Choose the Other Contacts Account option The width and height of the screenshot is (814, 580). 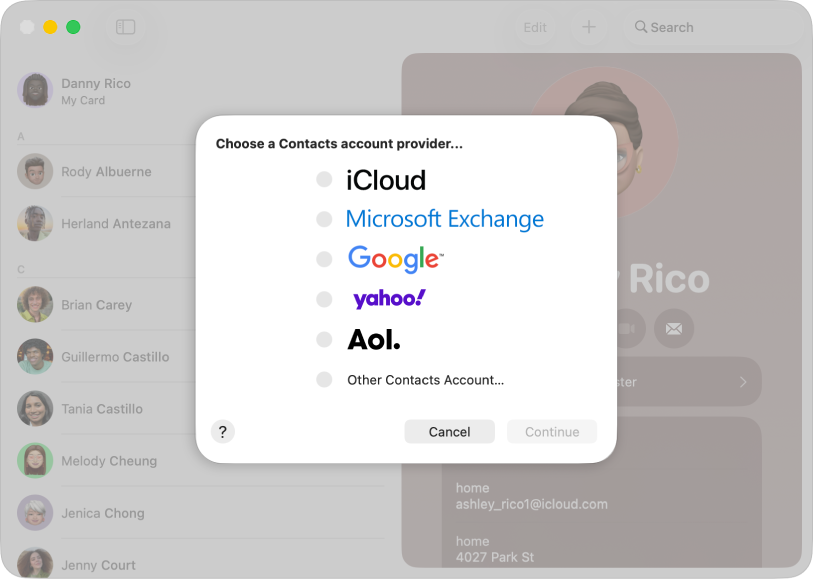click(324, 380)
